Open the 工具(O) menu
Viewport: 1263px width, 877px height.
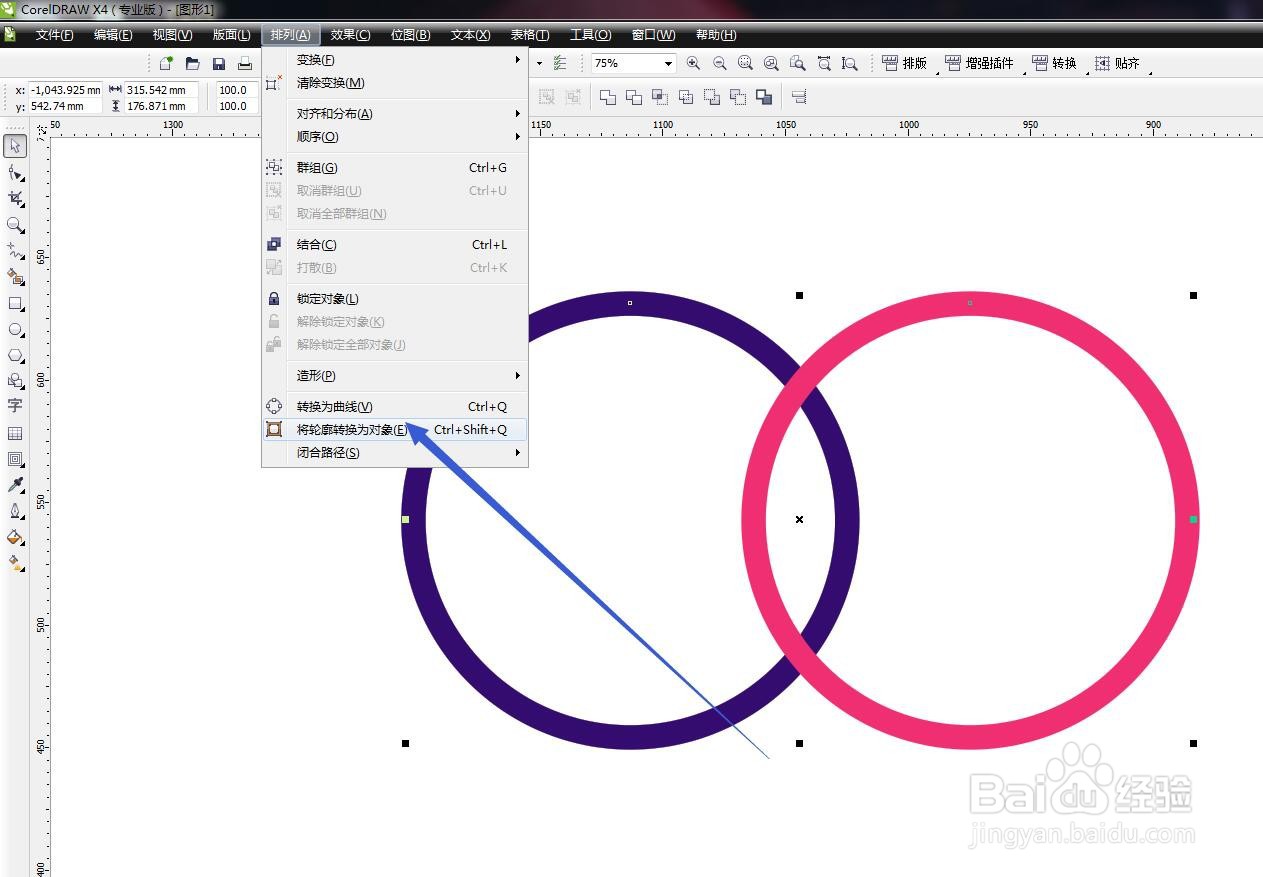point(590,35)
